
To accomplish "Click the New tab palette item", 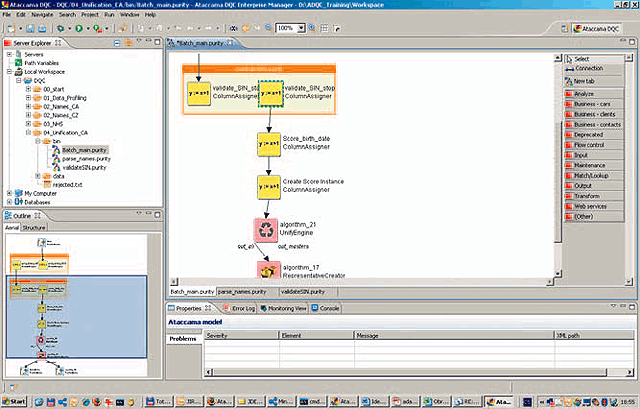I will click(593, 81).
